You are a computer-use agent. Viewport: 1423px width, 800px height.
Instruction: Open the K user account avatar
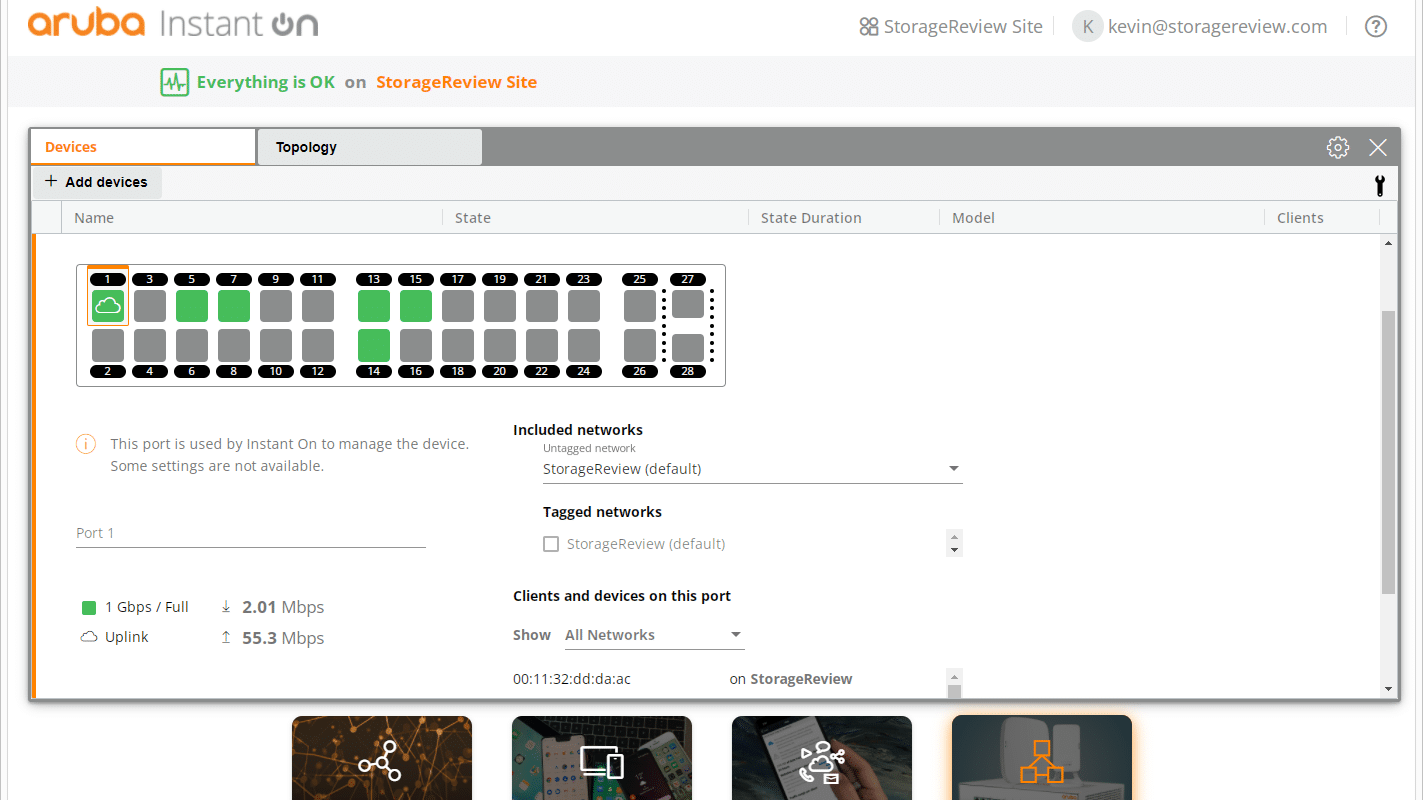(1088, 27)
